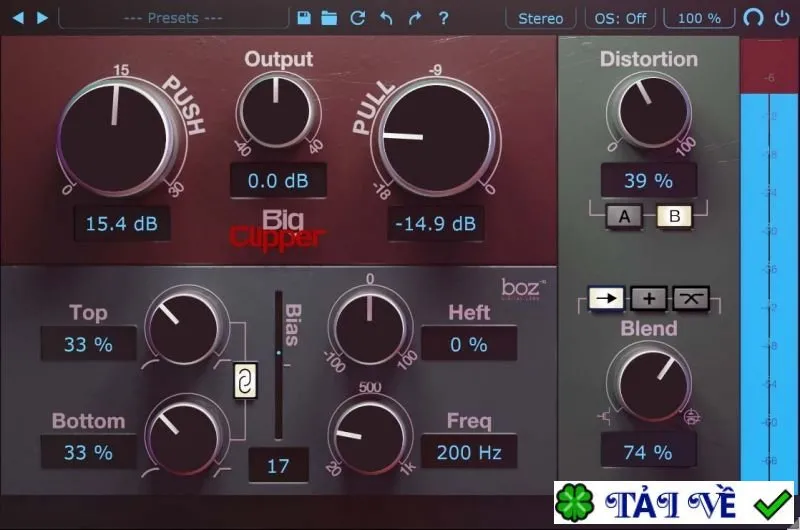Click the 15.4 dB push value field
Screen dimensions: 800x530
click(x=122, y=223)
